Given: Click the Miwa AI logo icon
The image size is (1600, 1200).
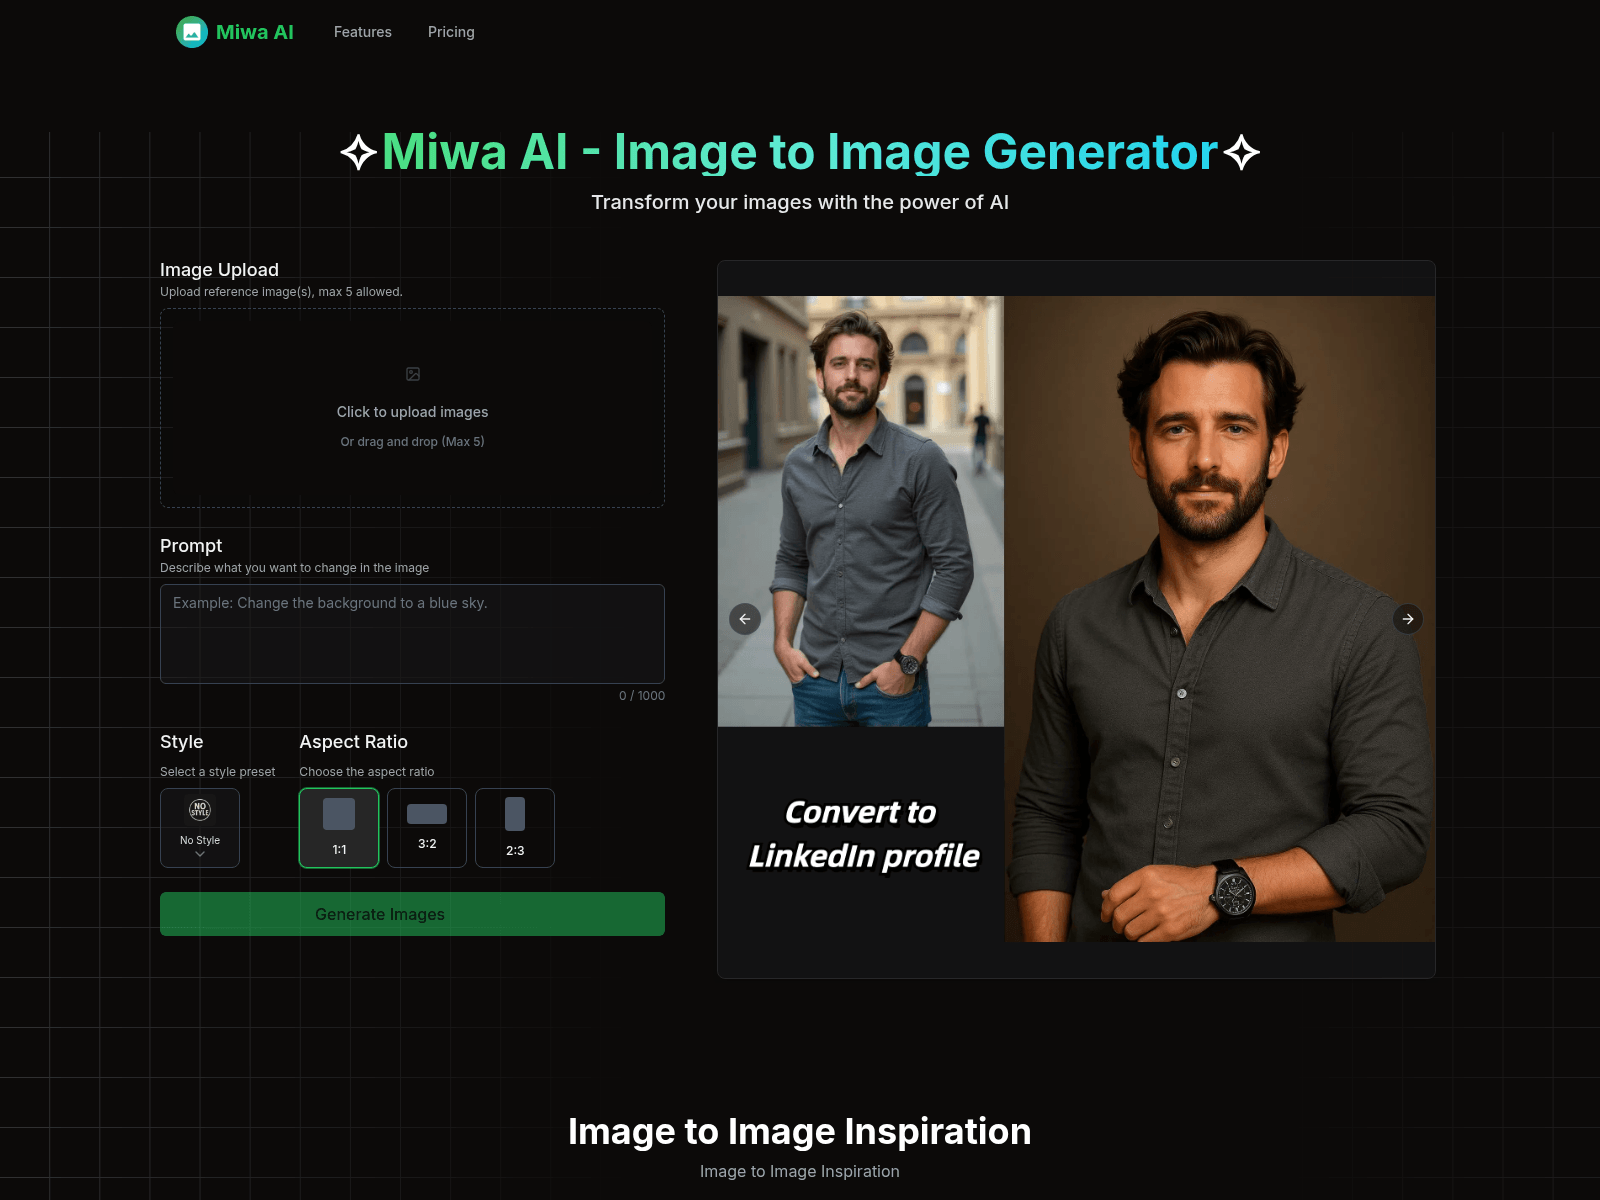Looking at the screenshot, I should click(192, 31).
